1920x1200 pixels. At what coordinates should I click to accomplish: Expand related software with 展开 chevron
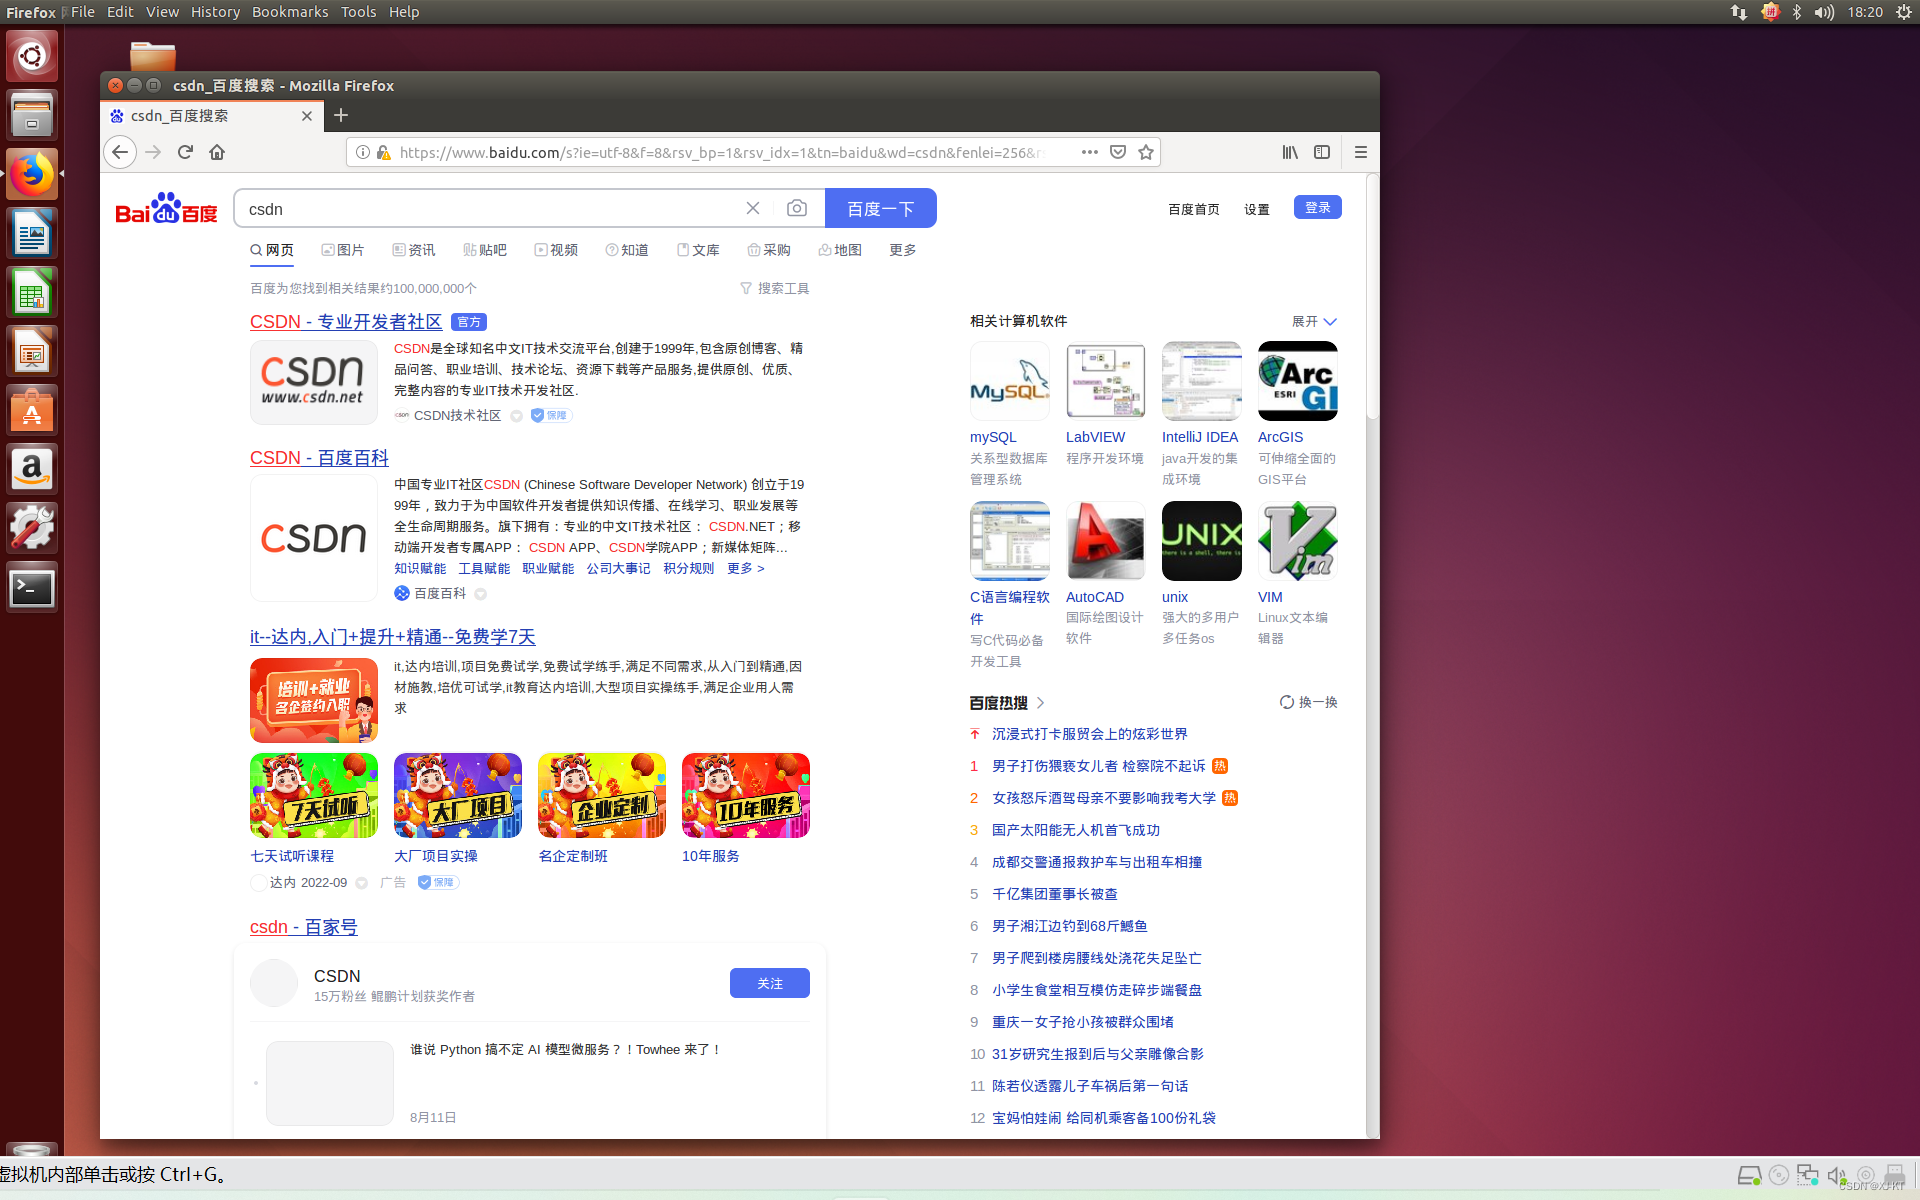pos(1314,321)
